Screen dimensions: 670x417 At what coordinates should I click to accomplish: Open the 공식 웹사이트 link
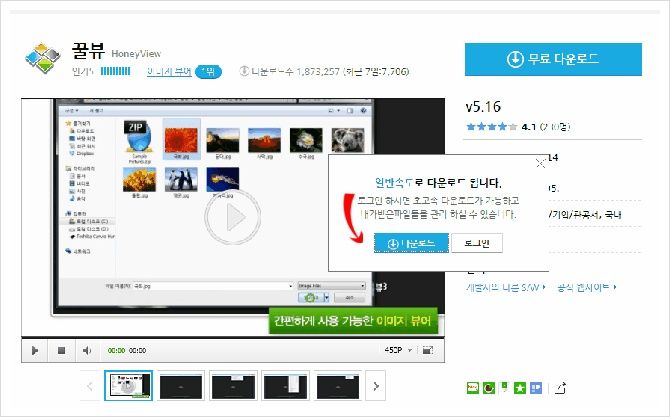point(586,287)
